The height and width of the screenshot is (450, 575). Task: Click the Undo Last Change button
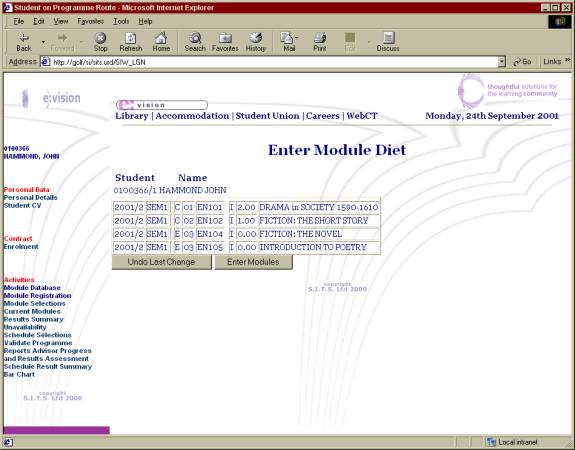161,262
